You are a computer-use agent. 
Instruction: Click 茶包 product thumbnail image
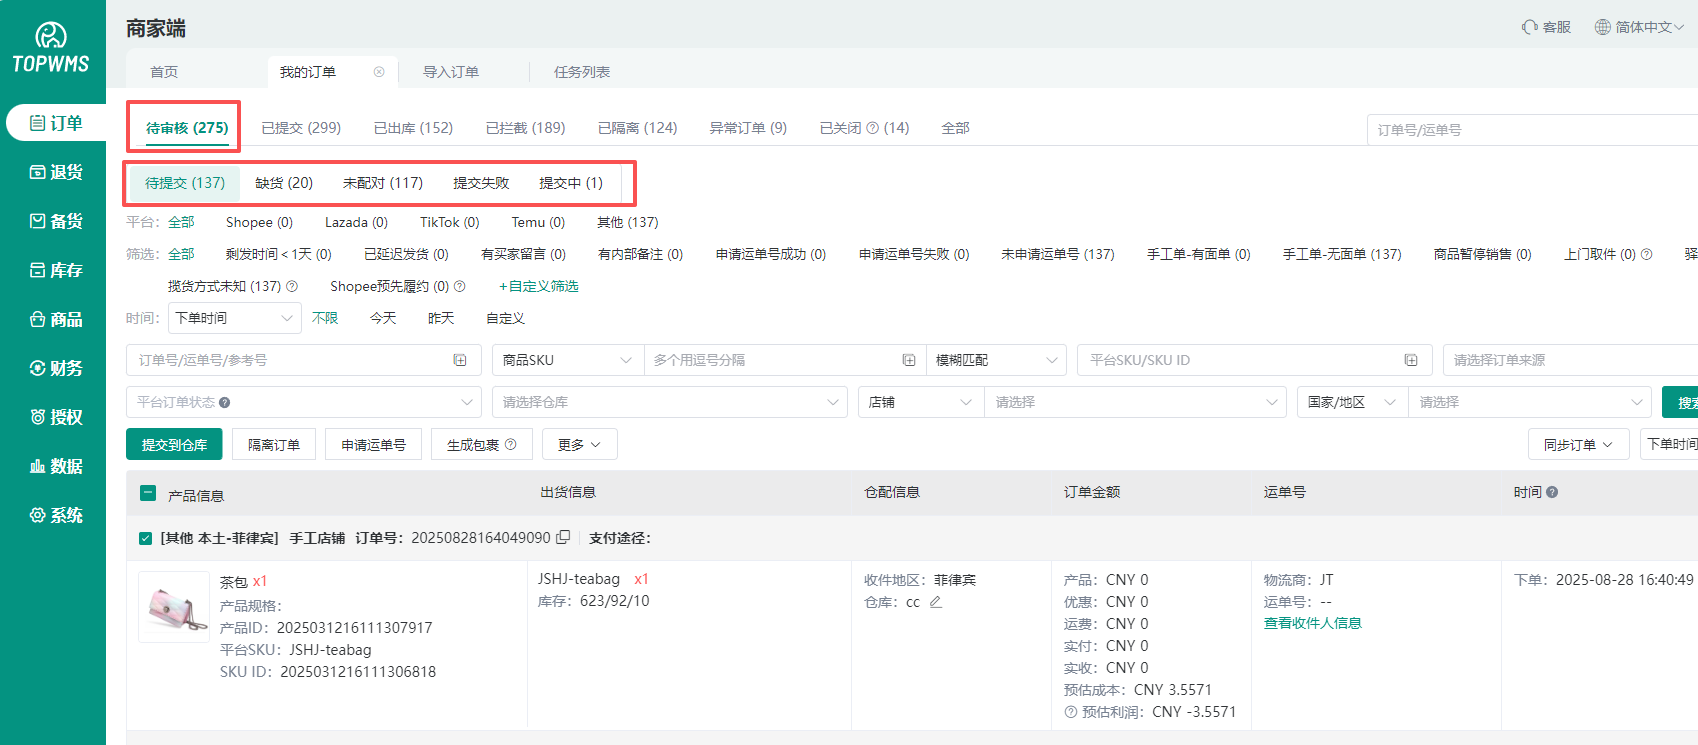pyautogui.click(x=174, y=607)
